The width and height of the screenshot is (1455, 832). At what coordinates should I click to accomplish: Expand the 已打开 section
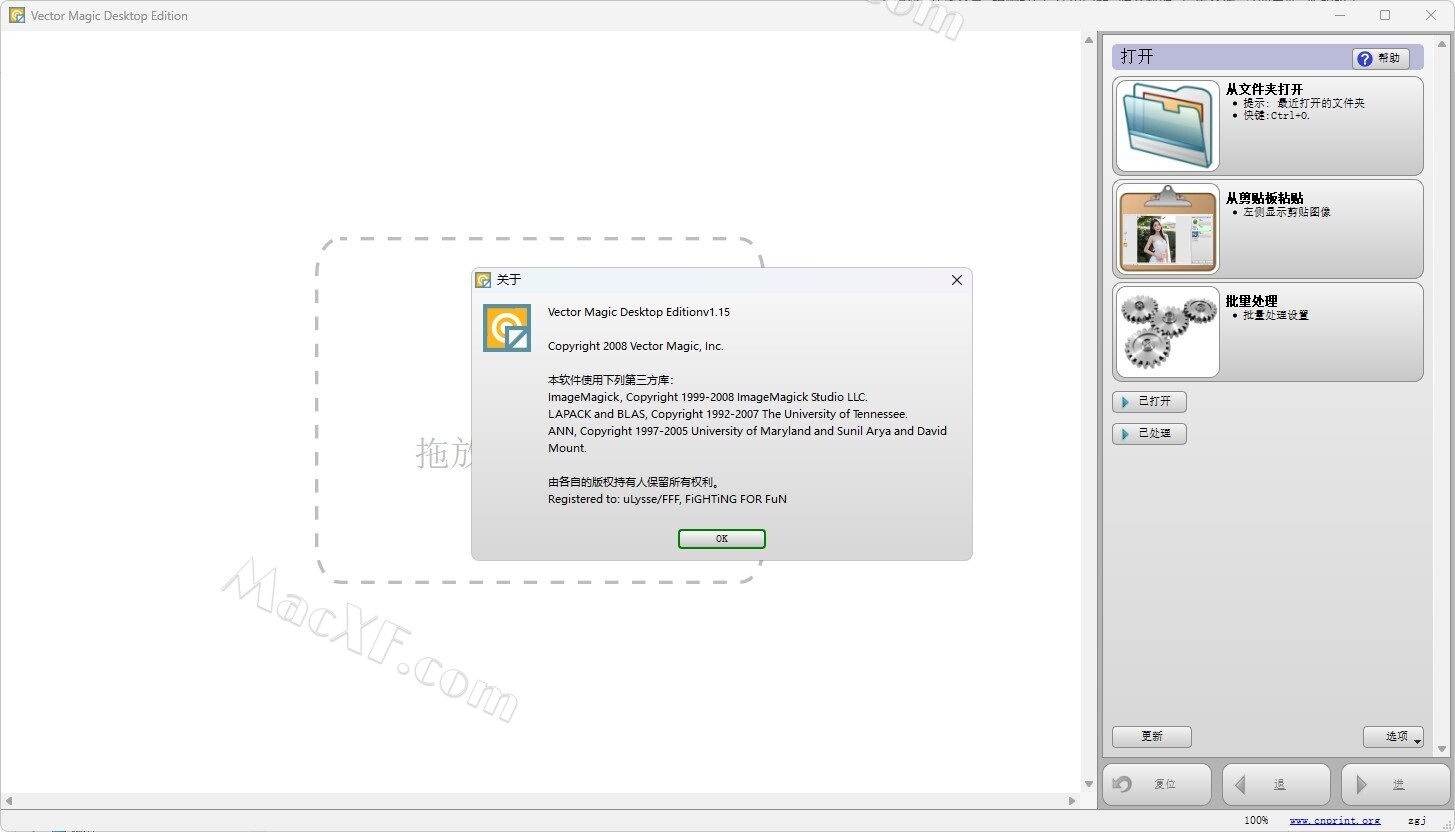[x=1149, y=402]
